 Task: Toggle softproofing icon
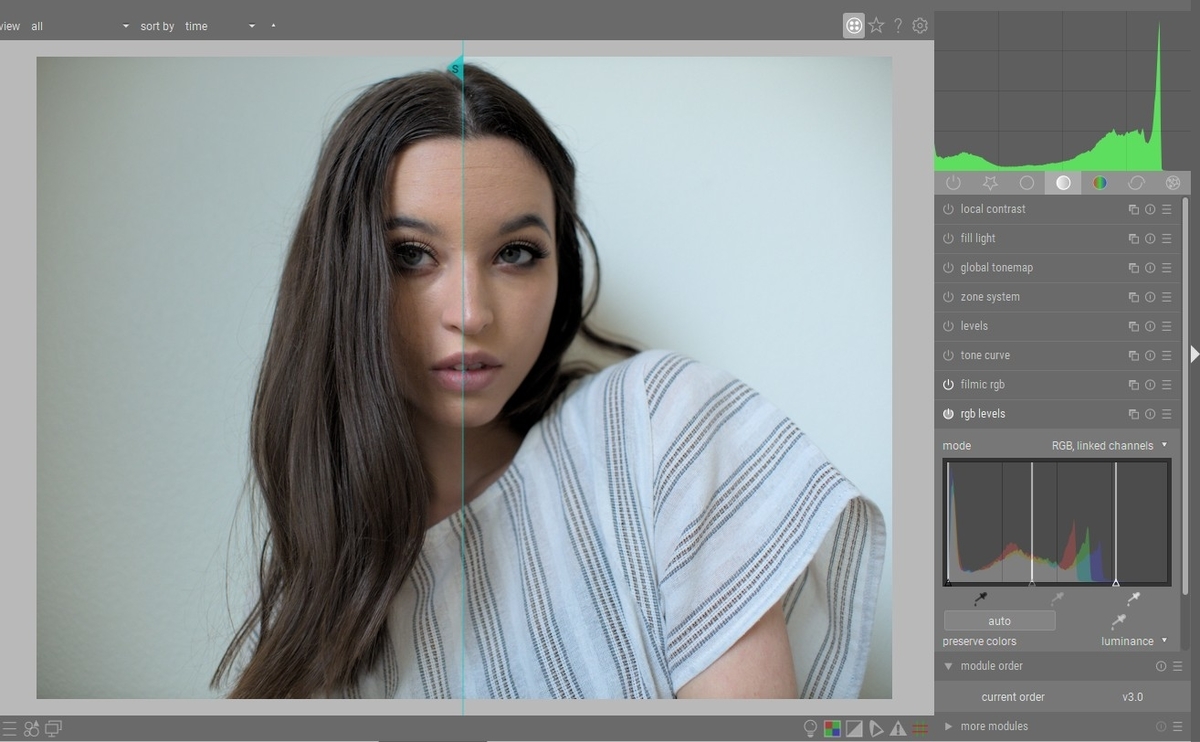pyautogui.click(x=876, y=729)
